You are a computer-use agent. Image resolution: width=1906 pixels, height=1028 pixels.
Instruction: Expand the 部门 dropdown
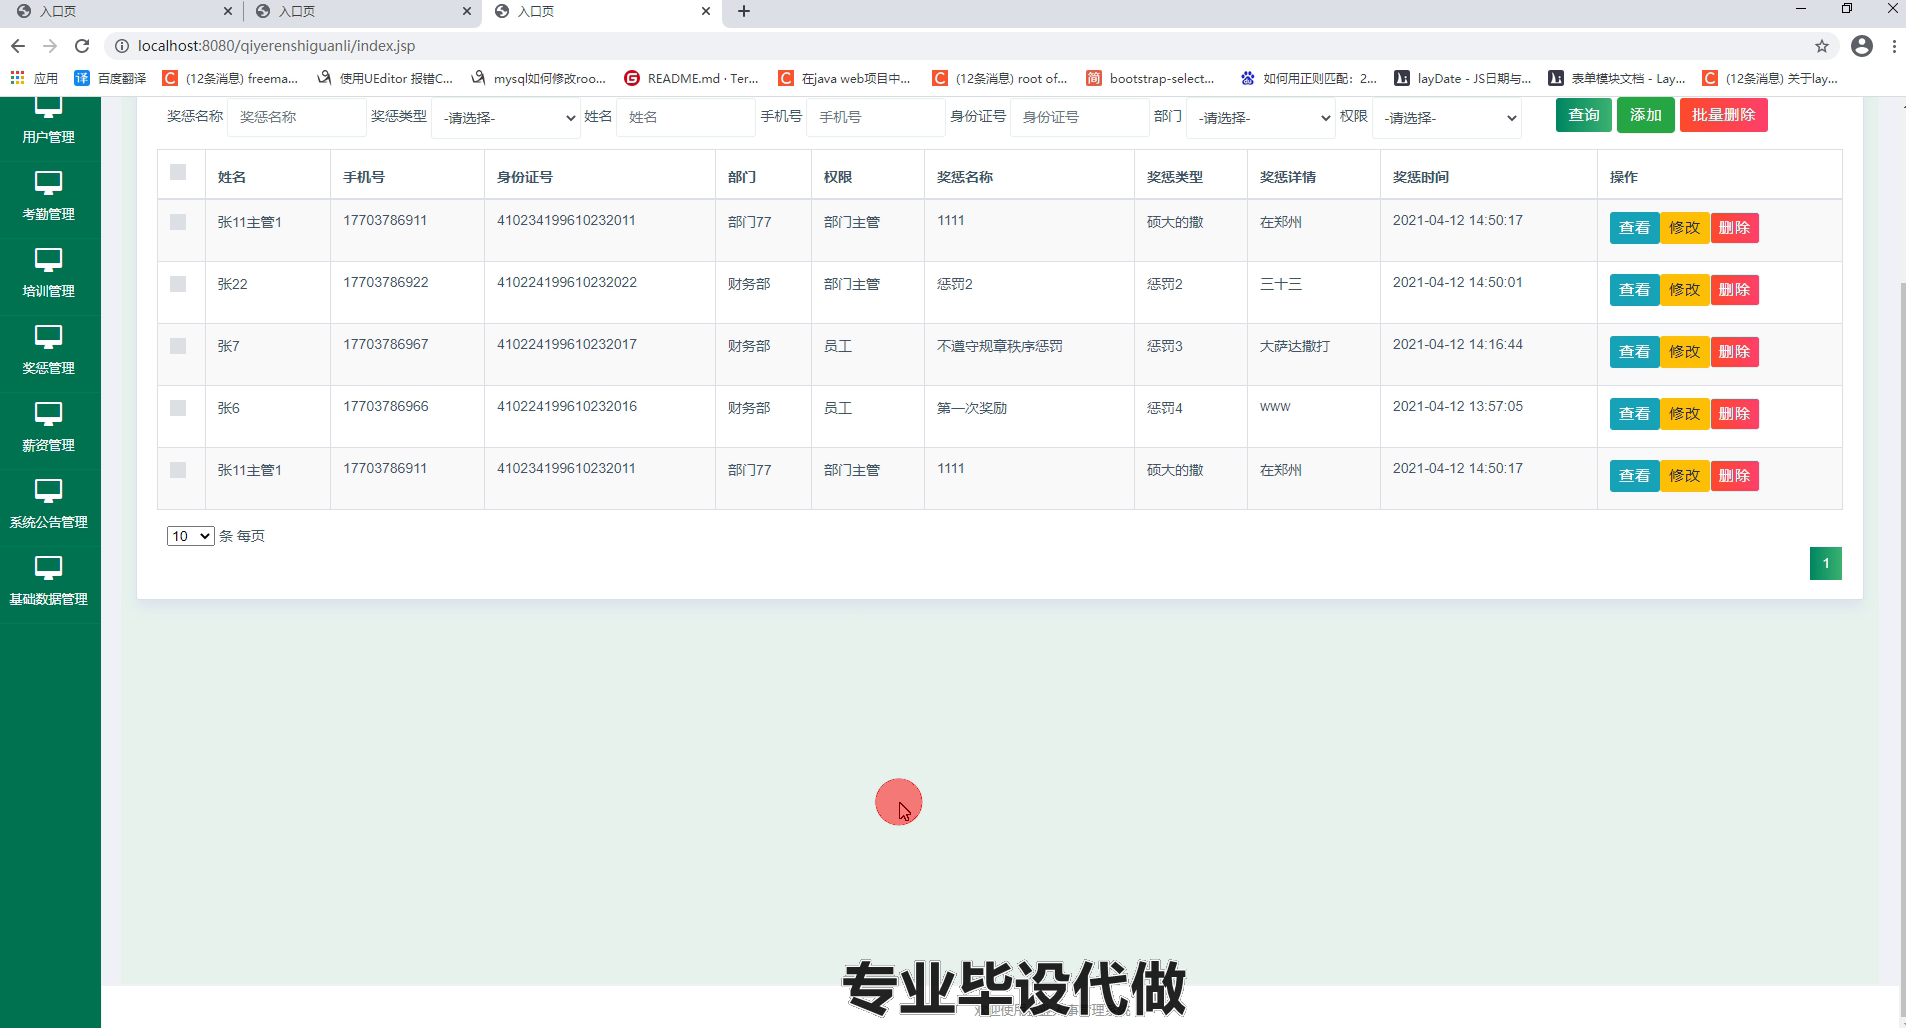tap(1261, 118)
